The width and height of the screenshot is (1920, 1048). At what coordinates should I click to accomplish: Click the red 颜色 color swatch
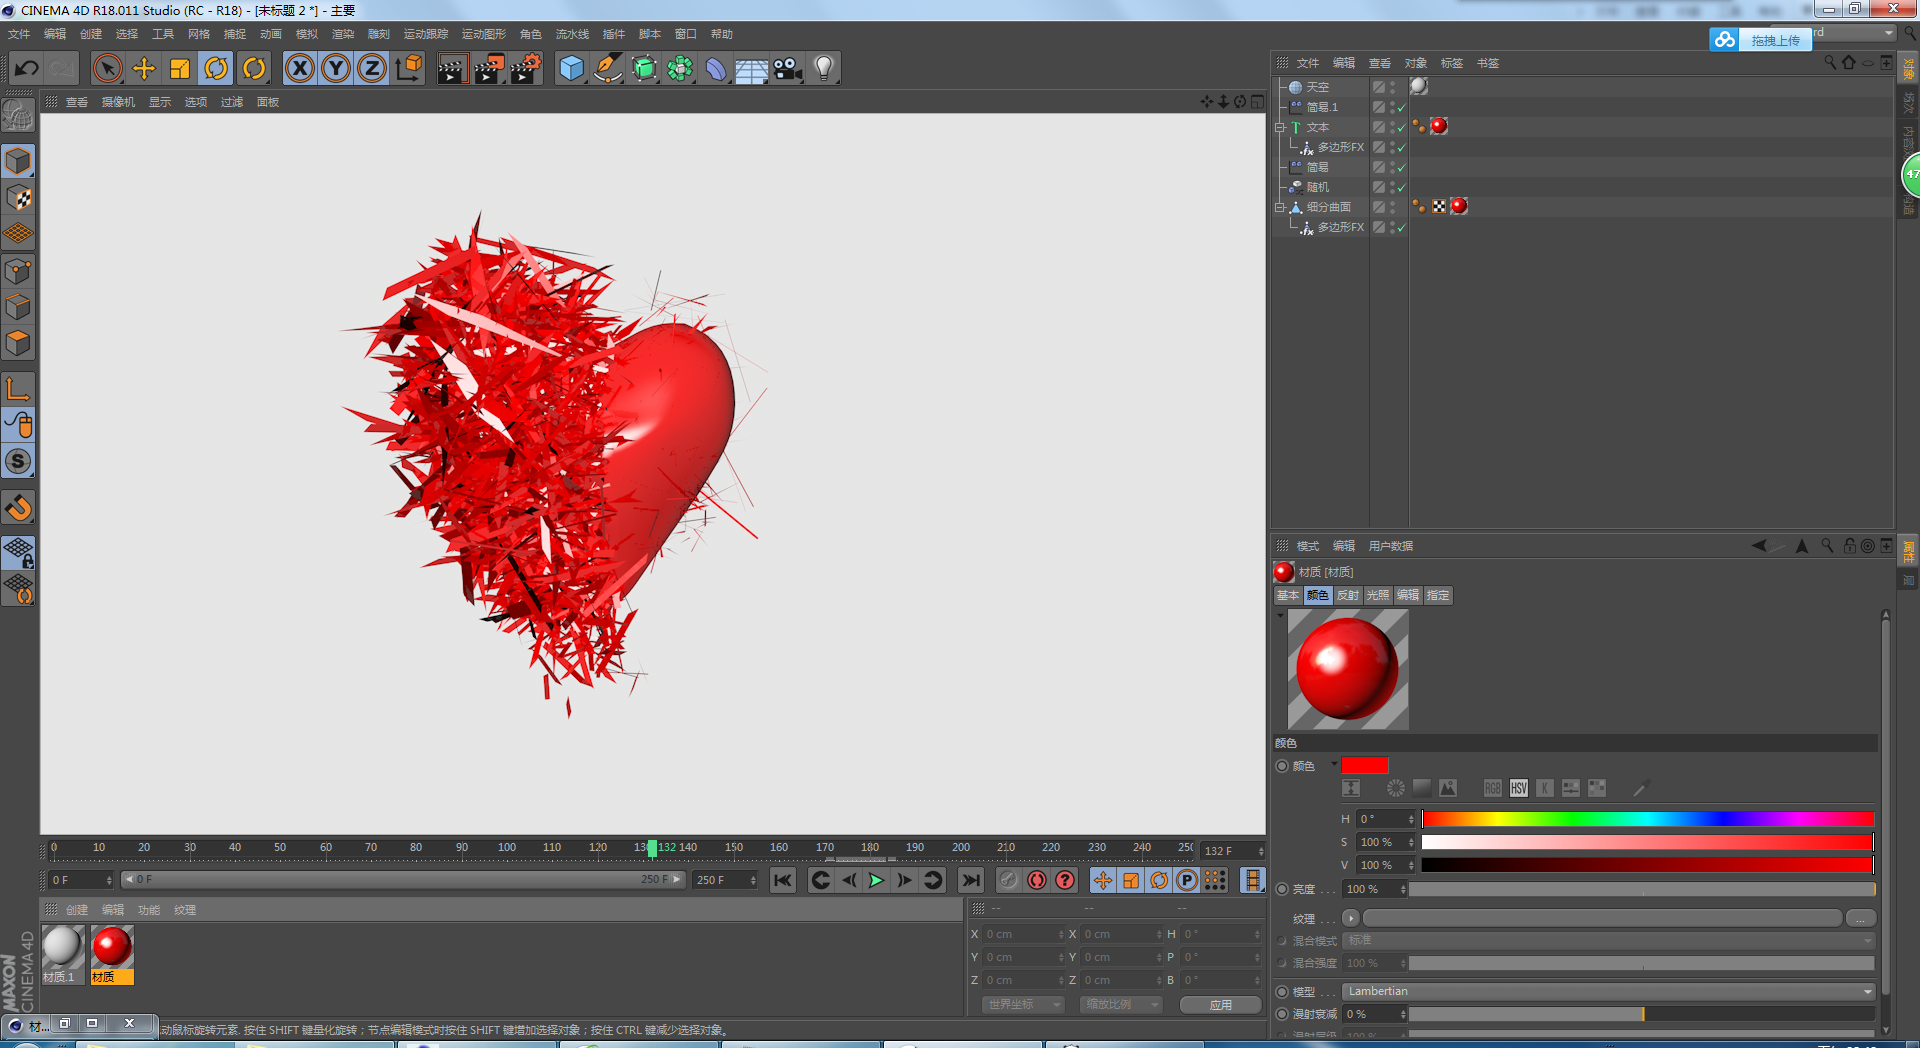click(1364, 766)
